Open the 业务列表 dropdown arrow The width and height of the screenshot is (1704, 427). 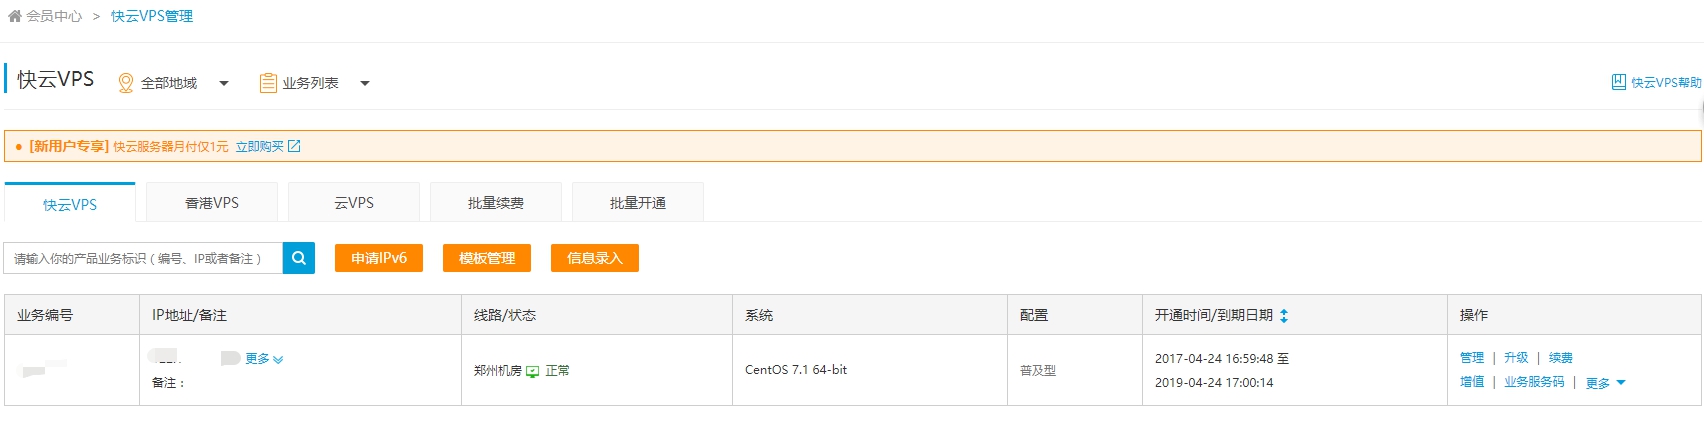[x=365, y=83]
